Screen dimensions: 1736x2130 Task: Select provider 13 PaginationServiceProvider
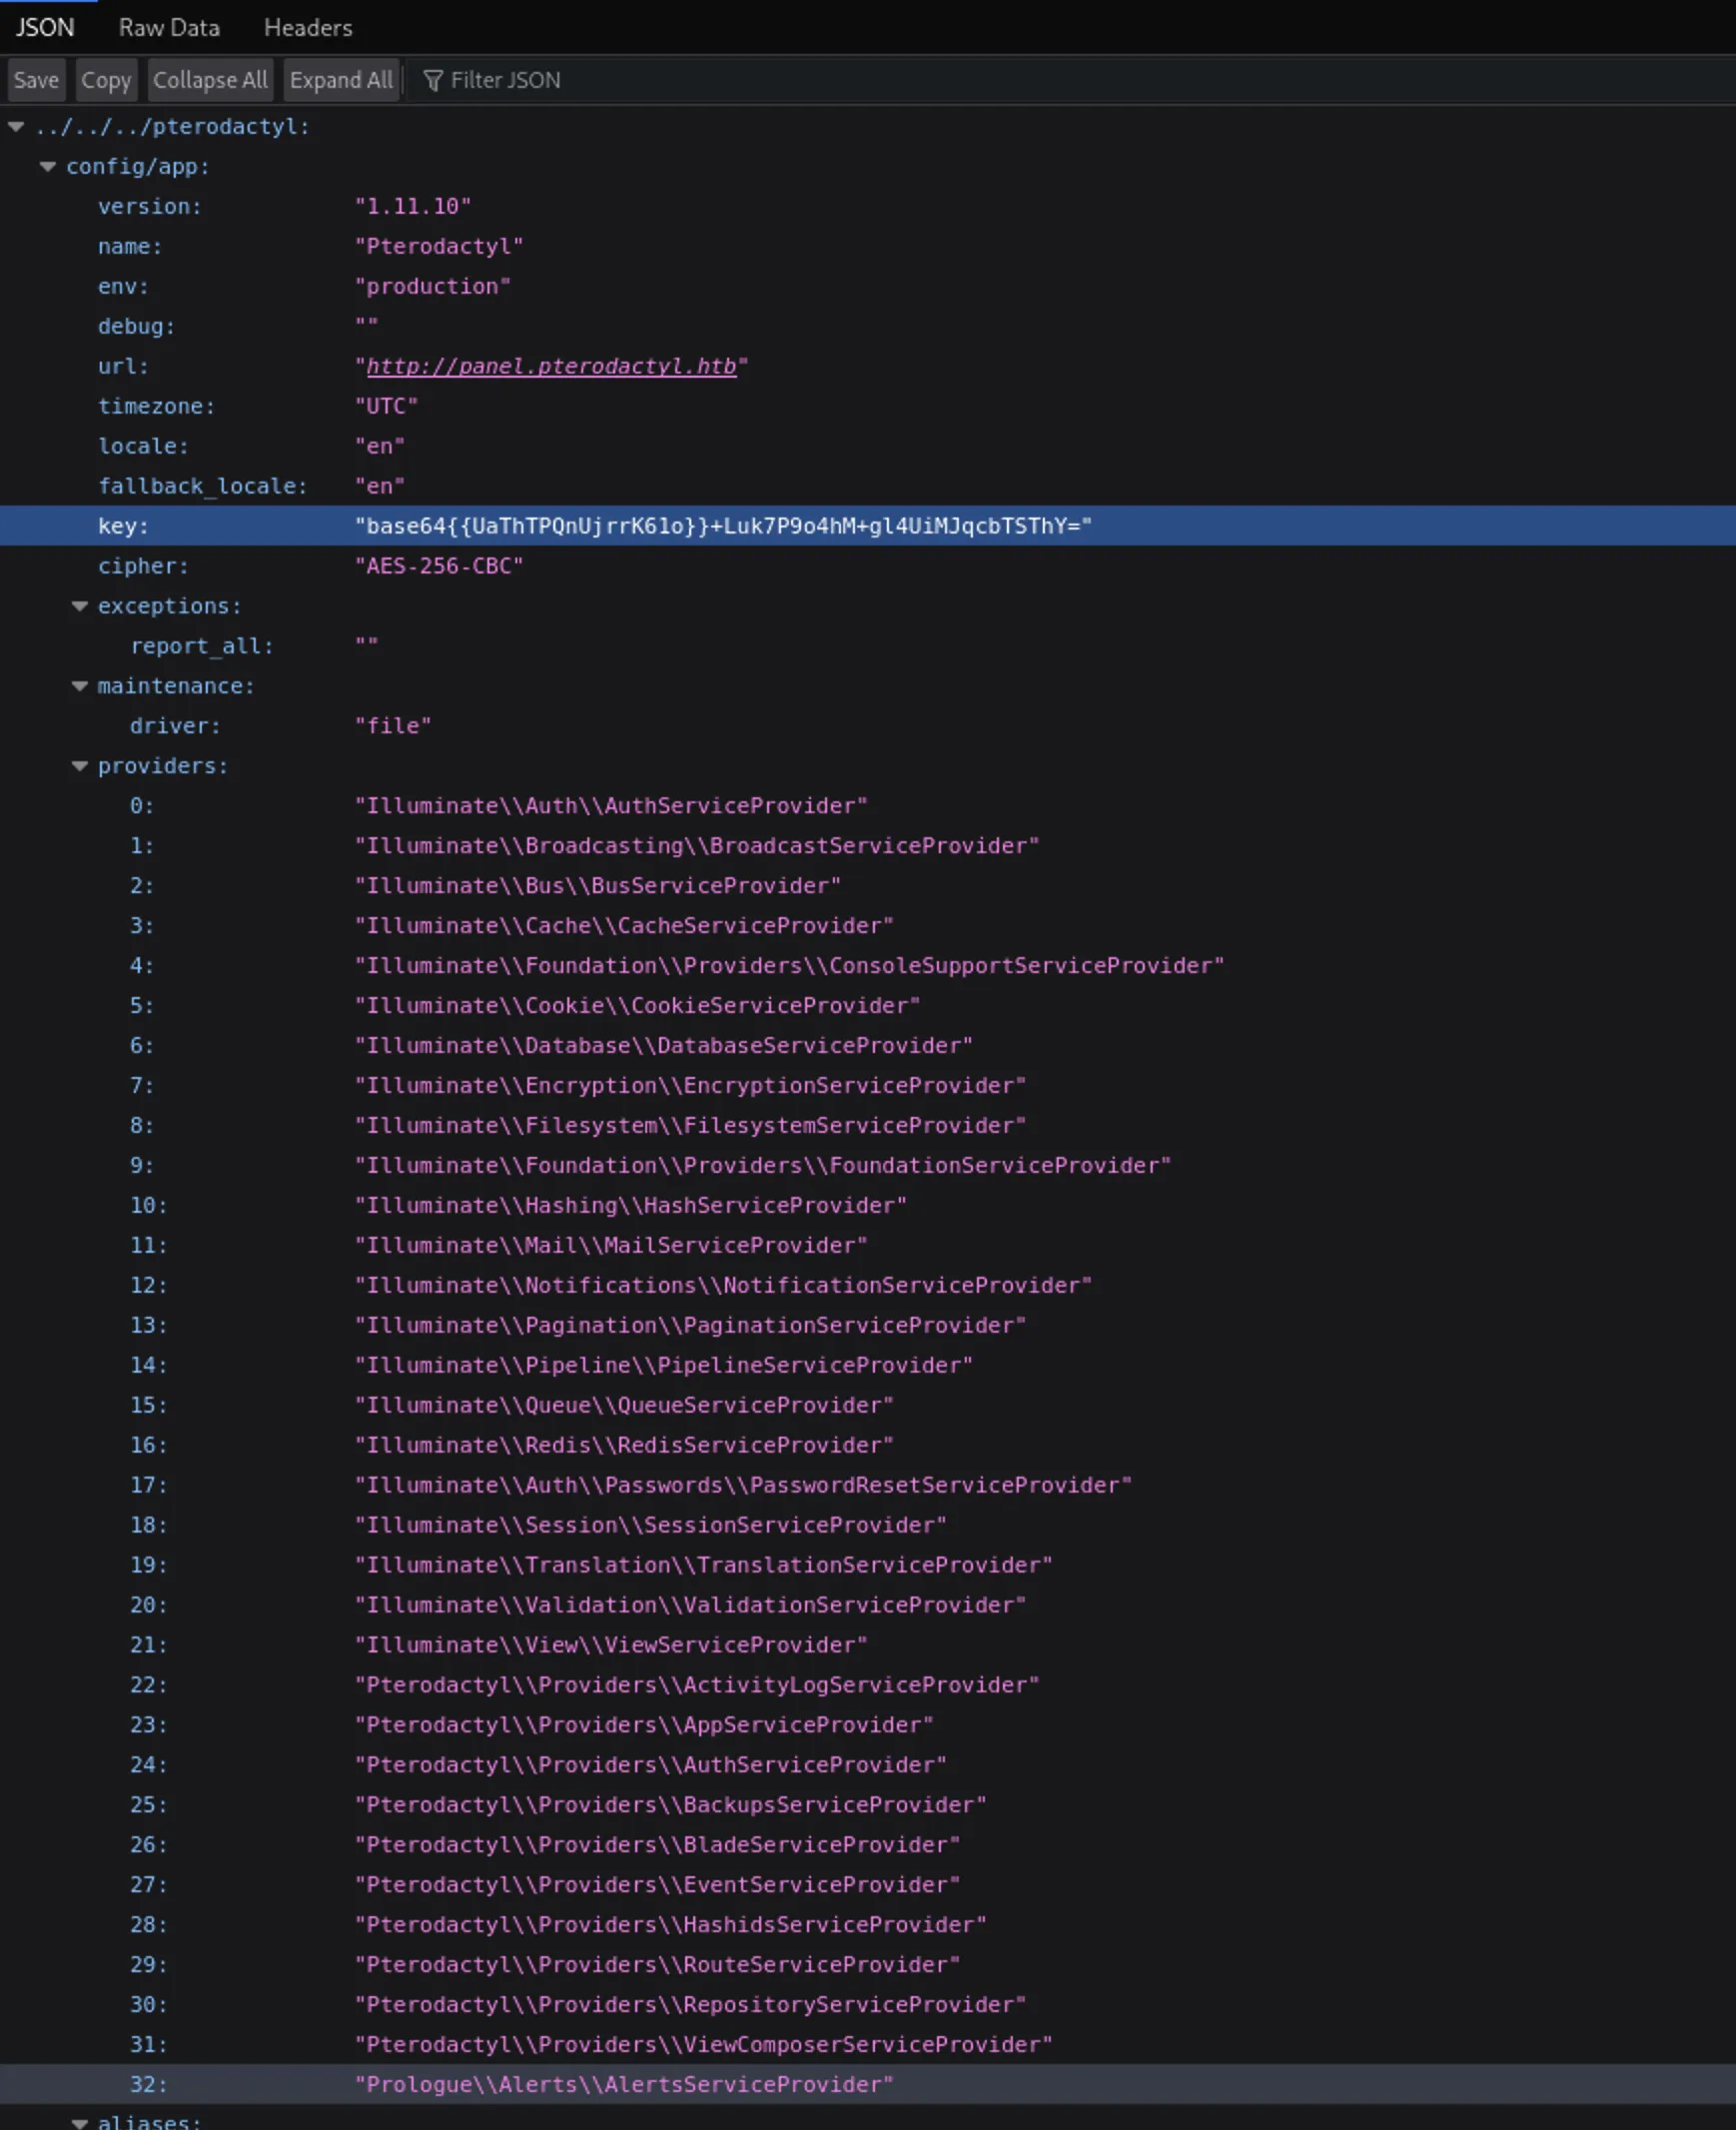tap(868, 1326)
